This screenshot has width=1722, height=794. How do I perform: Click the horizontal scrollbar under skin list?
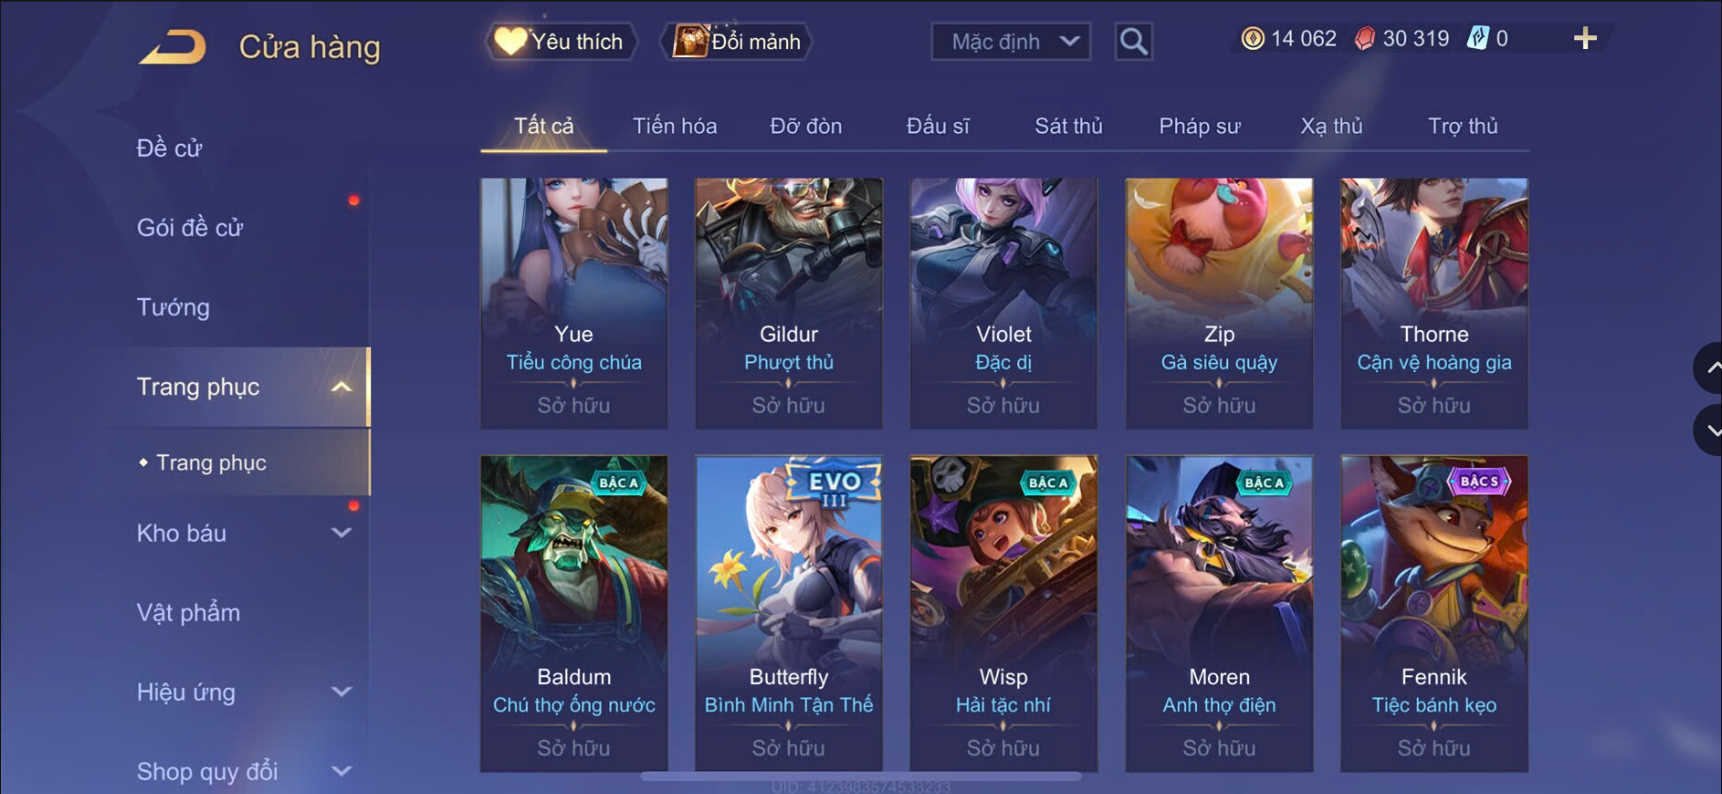click(860, 776)
